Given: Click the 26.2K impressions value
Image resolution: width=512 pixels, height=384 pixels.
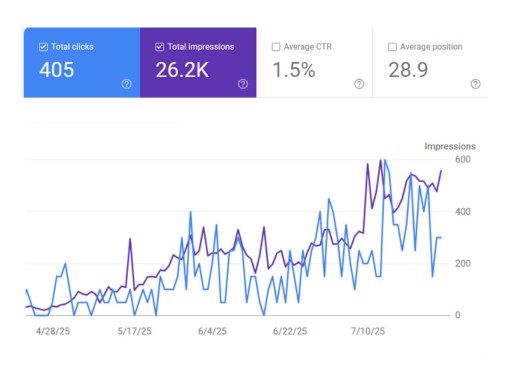Looking at the screenshot, I should pos(182,70).
